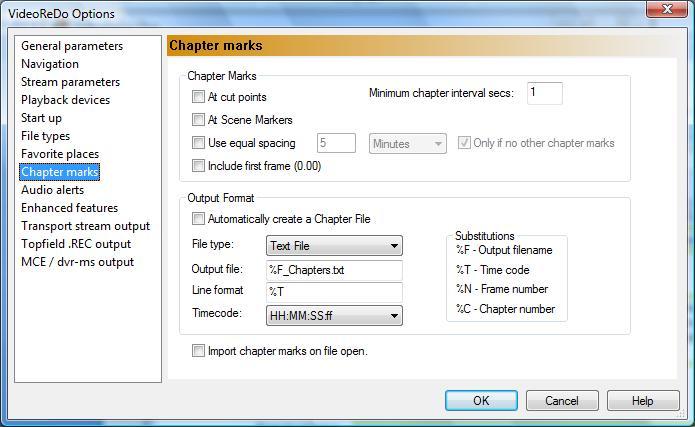Enable the At cut points checkbox
This screenshot has height=427, width=695.
coord(198,98)
